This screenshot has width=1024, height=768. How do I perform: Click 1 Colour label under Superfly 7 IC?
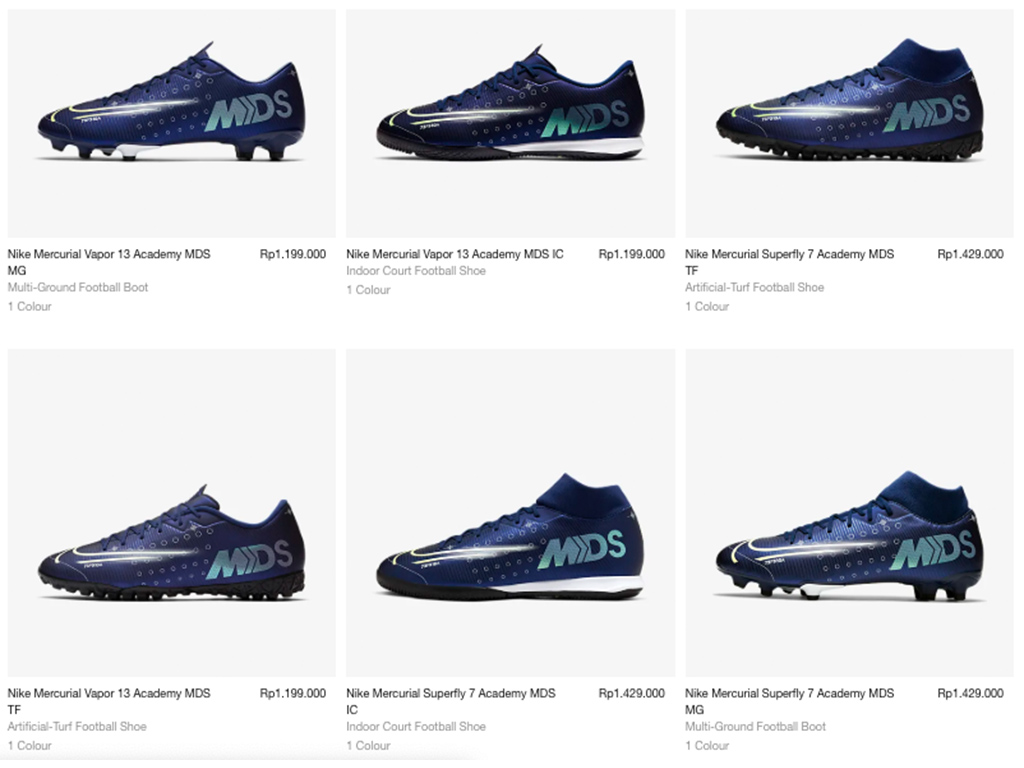click(368, 746)
